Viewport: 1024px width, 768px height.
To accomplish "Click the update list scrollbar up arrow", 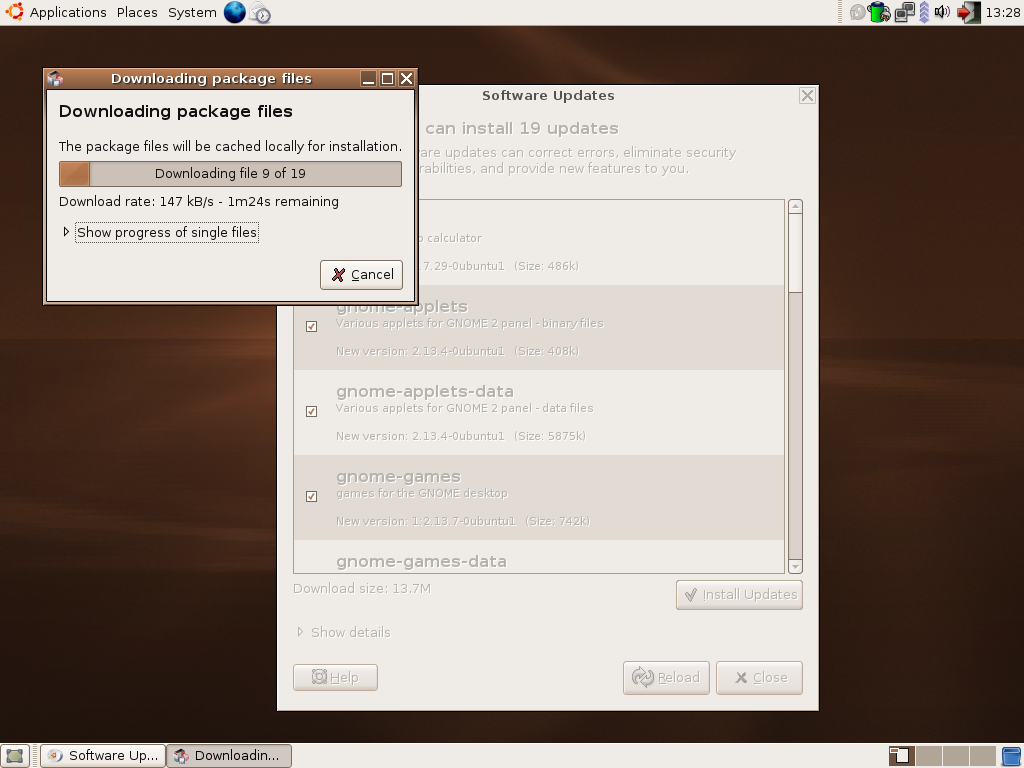I will click(795, 207).
